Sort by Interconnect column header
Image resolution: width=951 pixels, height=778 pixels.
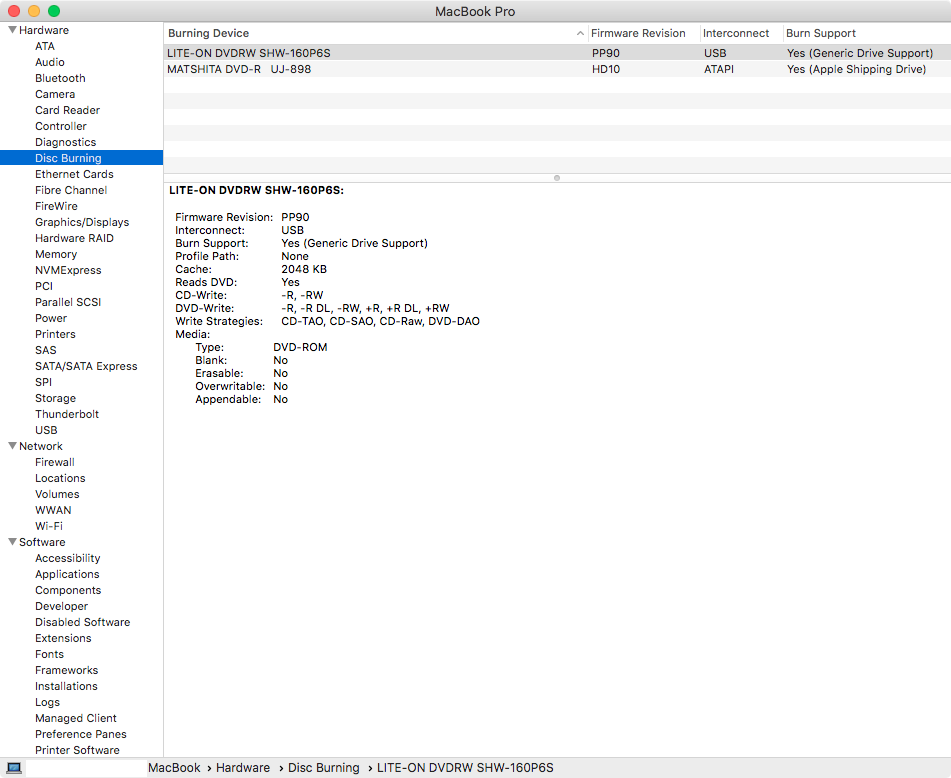[x=736, y=33]
